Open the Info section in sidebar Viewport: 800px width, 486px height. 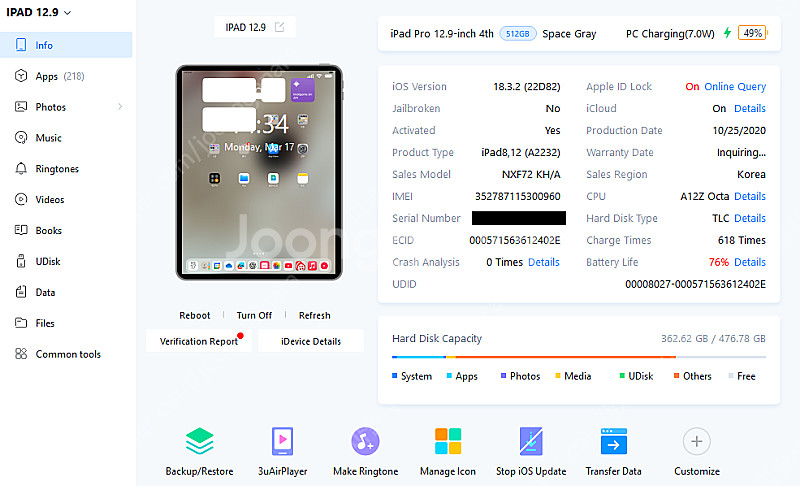[66, 45]
